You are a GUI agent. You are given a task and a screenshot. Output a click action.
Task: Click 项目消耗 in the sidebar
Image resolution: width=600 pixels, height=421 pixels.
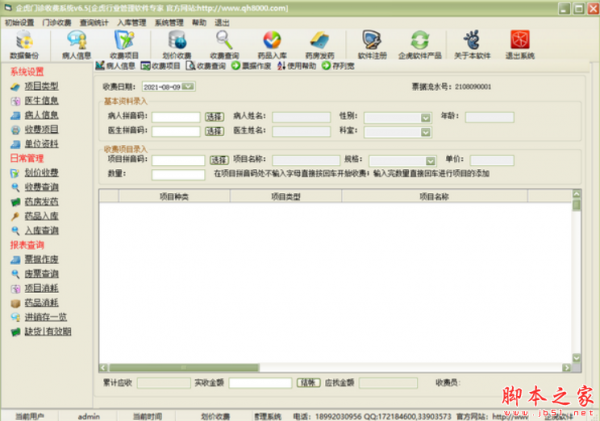[x=41, y=288]
